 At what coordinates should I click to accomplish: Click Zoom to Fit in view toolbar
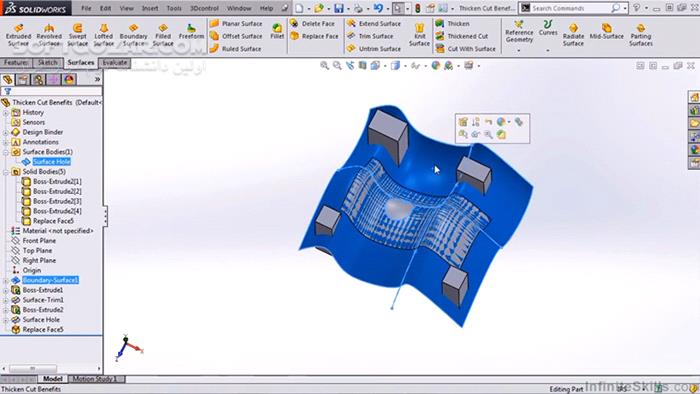coord(325,66)
